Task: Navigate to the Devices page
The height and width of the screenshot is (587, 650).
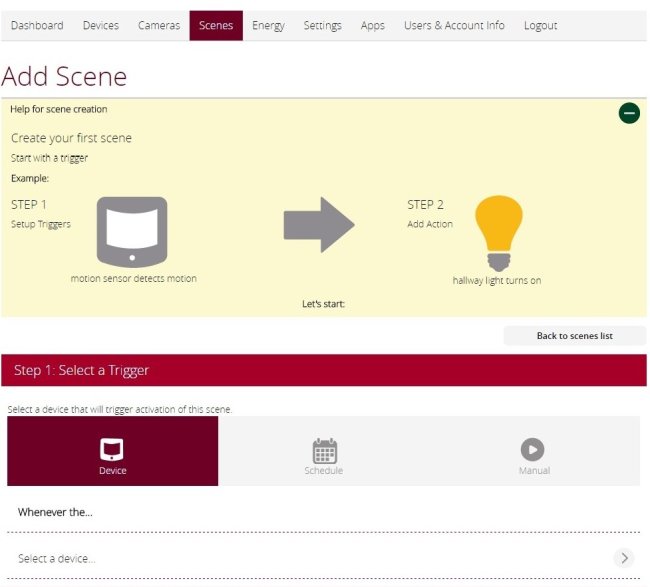Action: [x=100, y=26]
